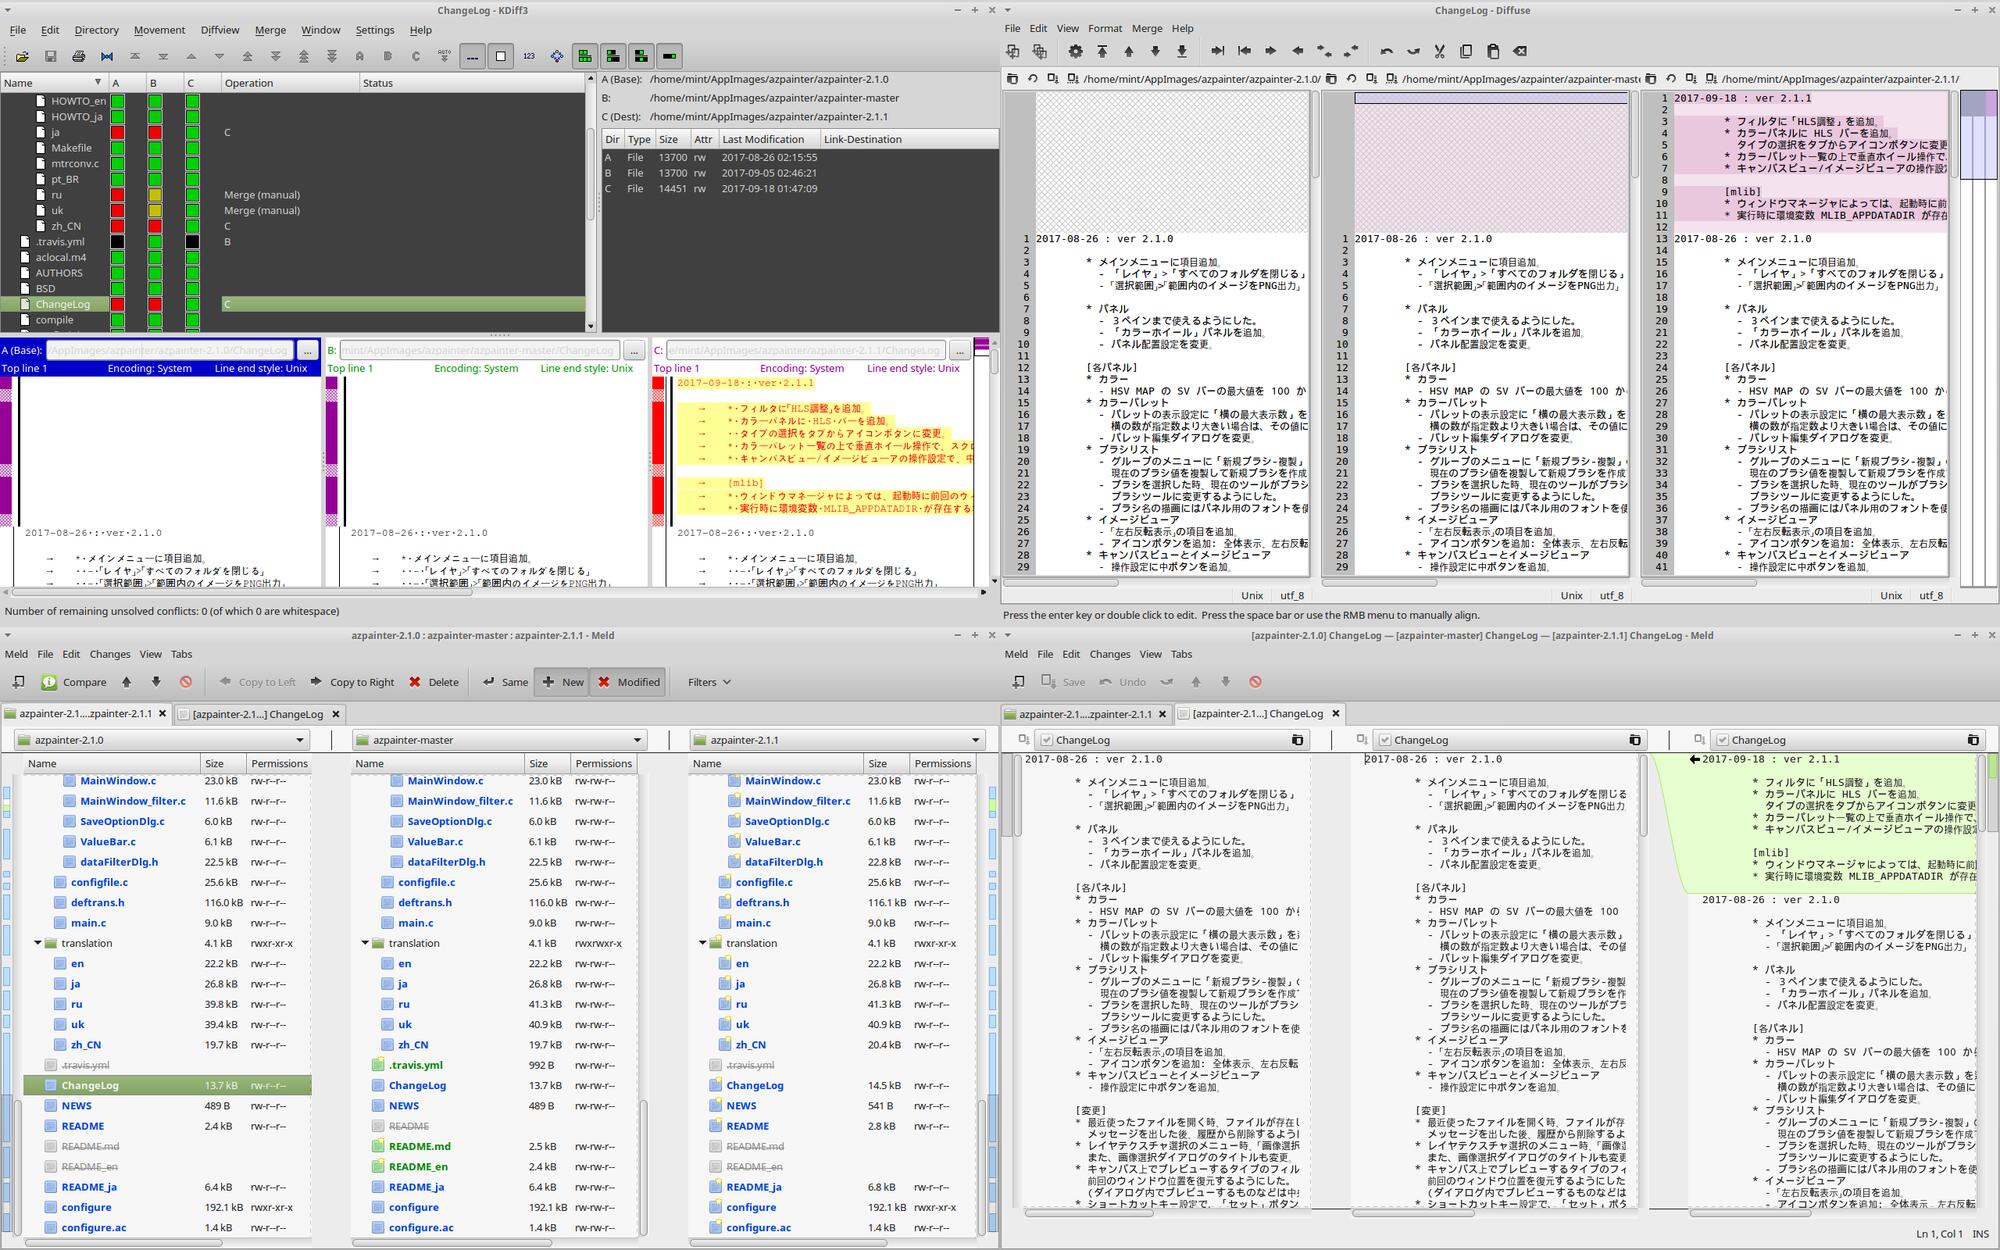
Task: Click new 3-way merge icon in Diffuse toolbar
Action: click(x=1039, y=51)
